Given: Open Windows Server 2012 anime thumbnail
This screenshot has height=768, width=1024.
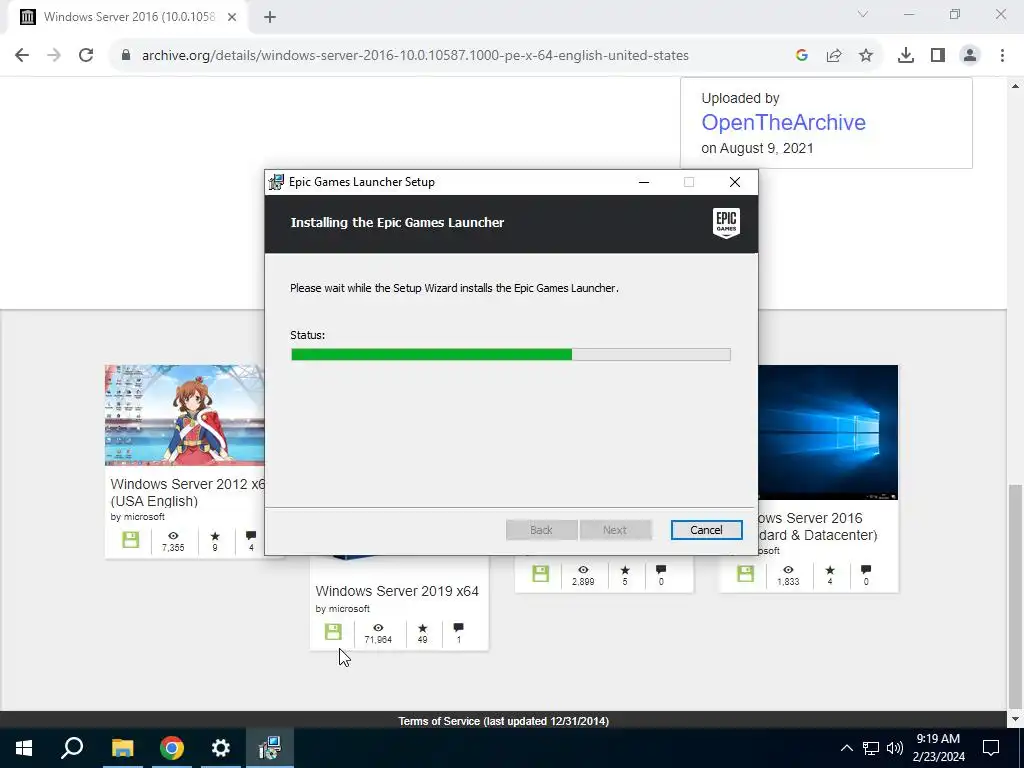Looking at the screenshot, I should (x=185, y=415).
